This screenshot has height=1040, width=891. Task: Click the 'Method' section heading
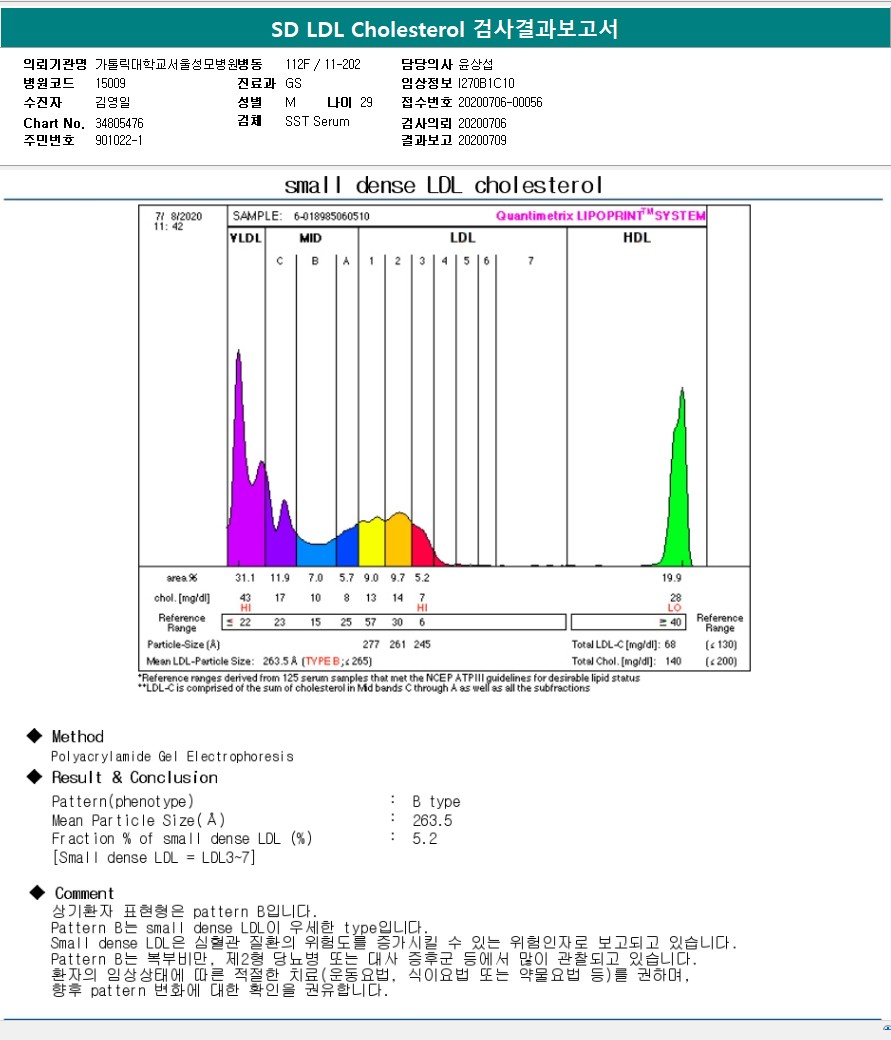pyautogui.click(x=78, y=737)
